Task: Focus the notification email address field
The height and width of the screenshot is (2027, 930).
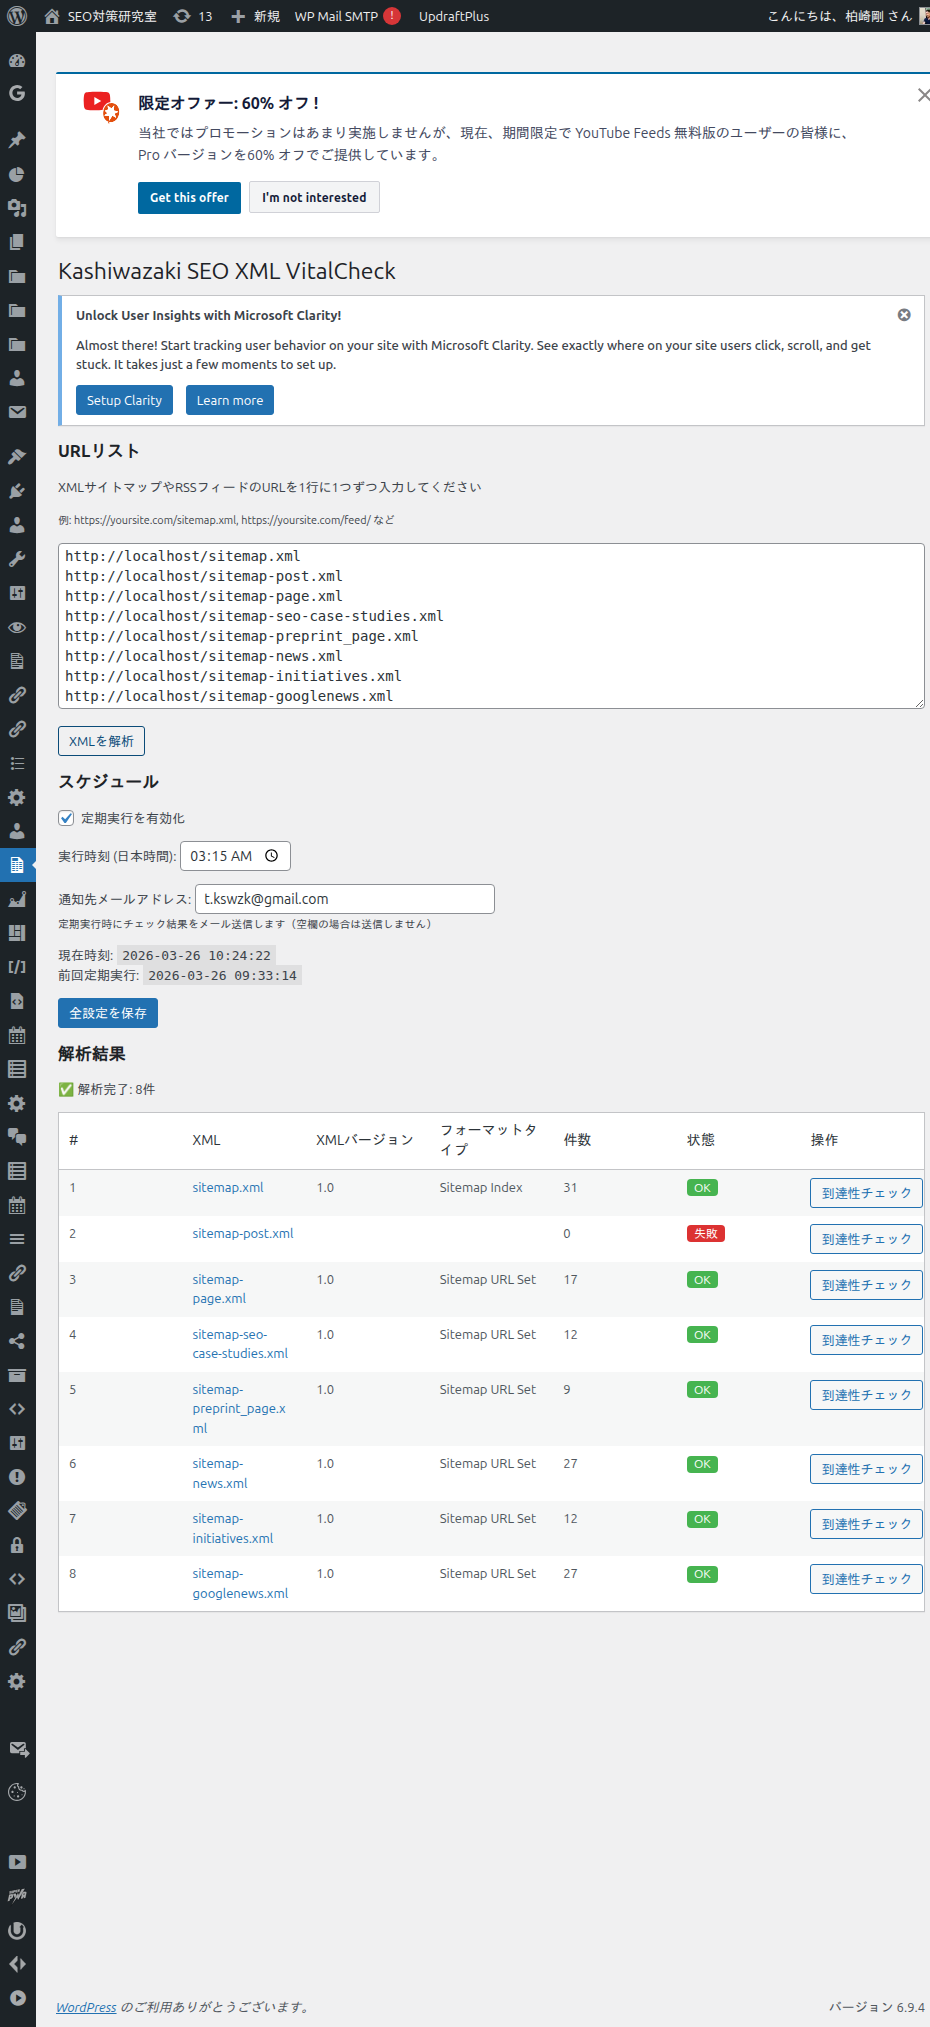Action: click(x=344, y=899)
